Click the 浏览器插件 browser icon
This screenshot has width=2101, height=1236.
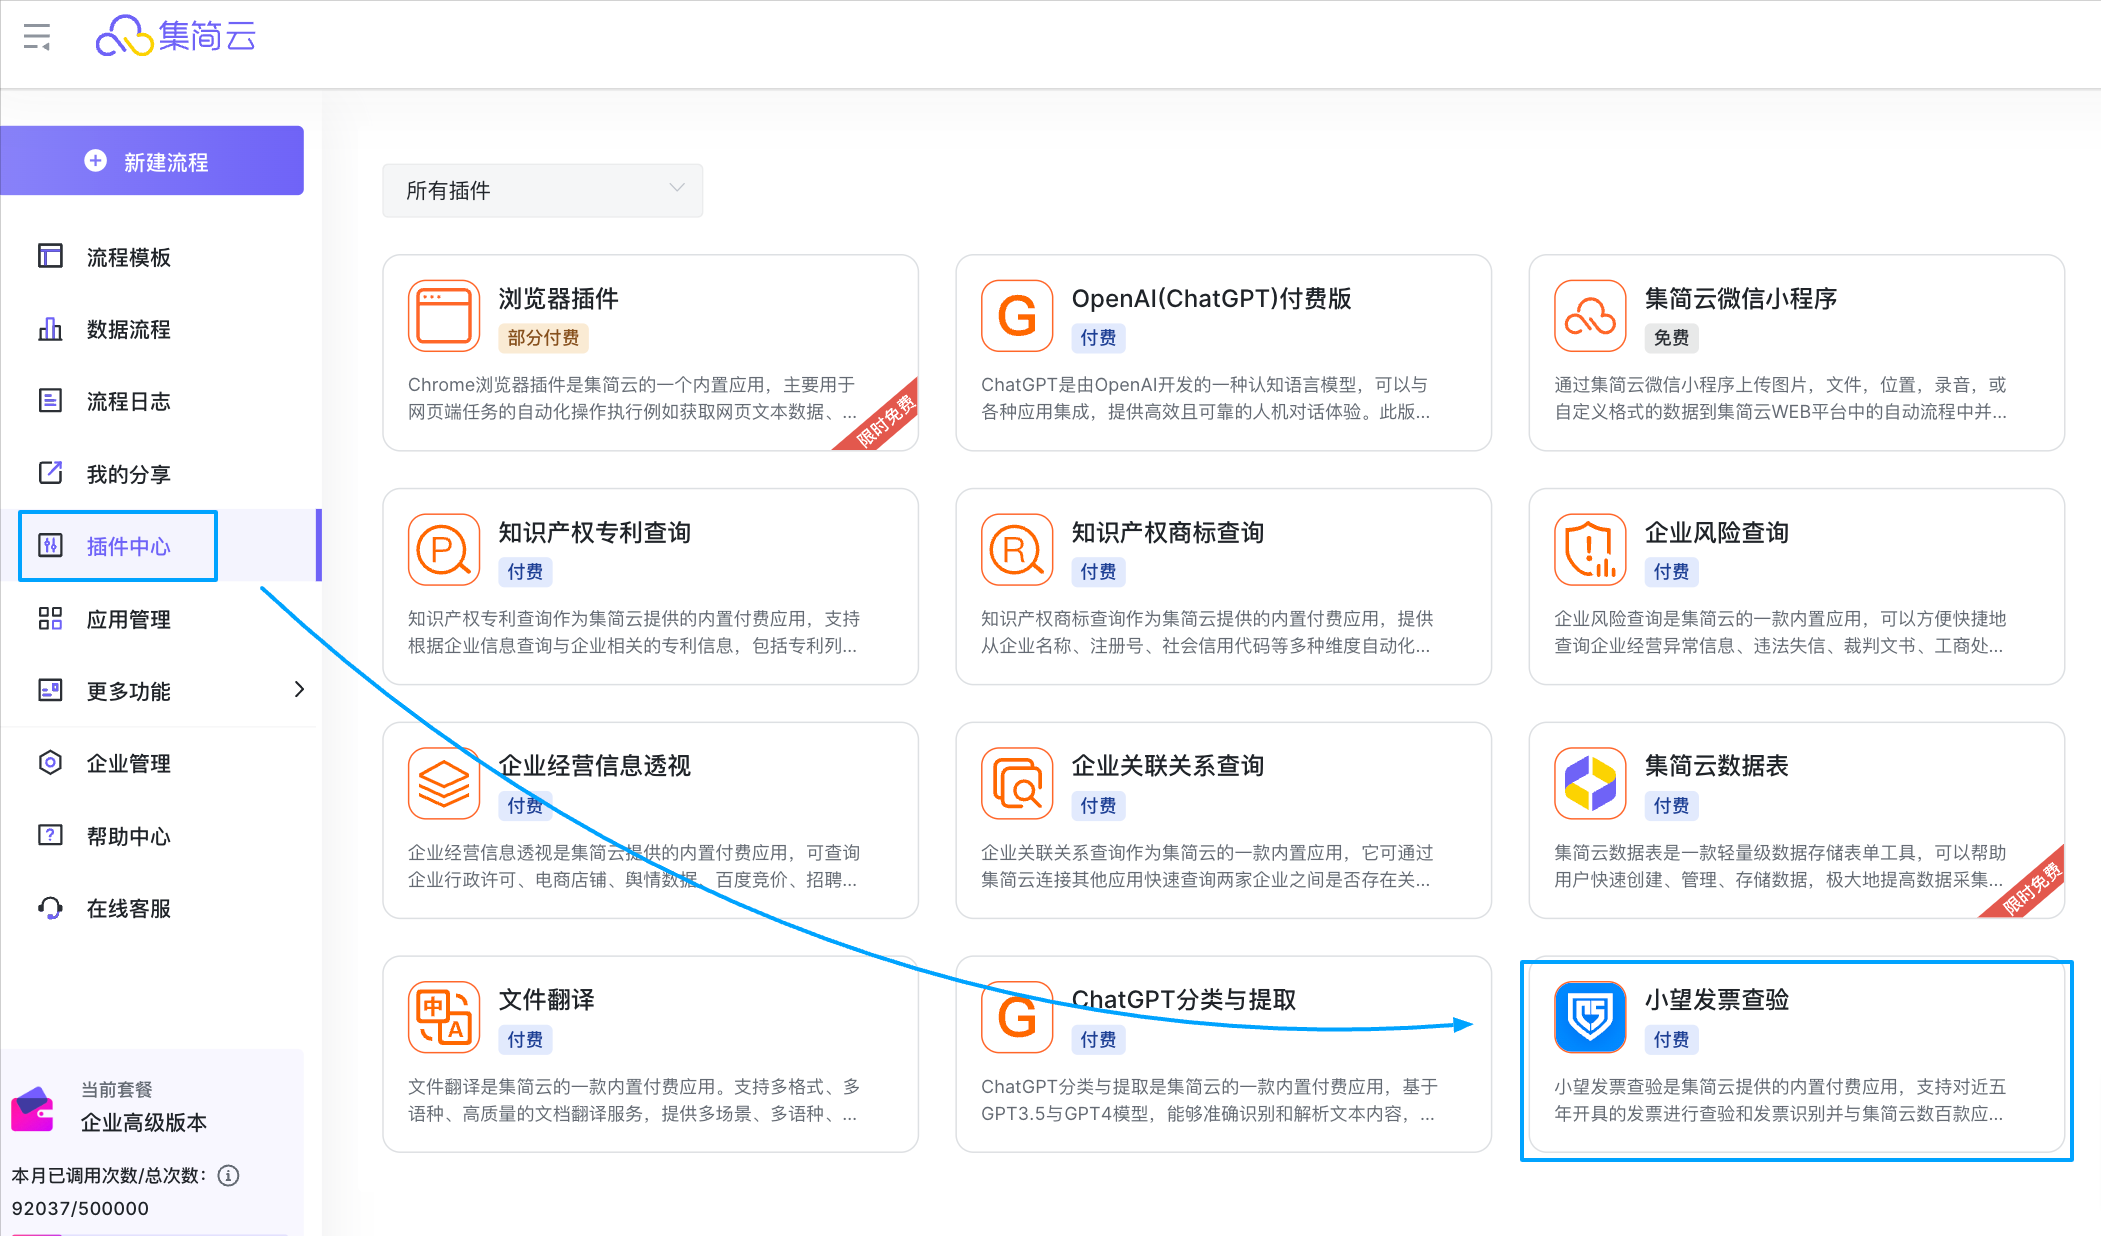pos(444,316)
